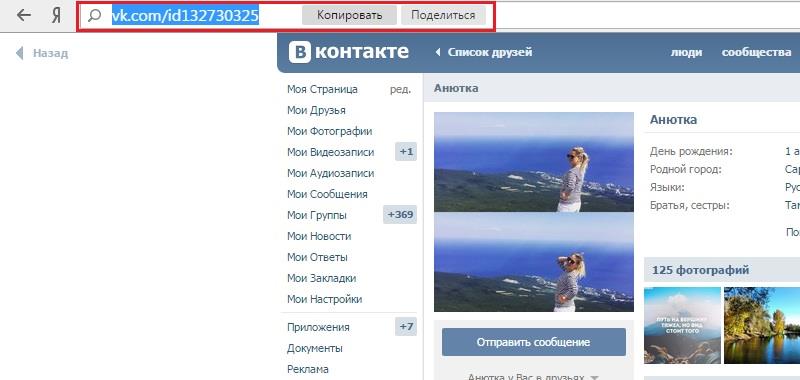
Task: Open "Мои Настройки"
Action: click(x=324, y=299)
